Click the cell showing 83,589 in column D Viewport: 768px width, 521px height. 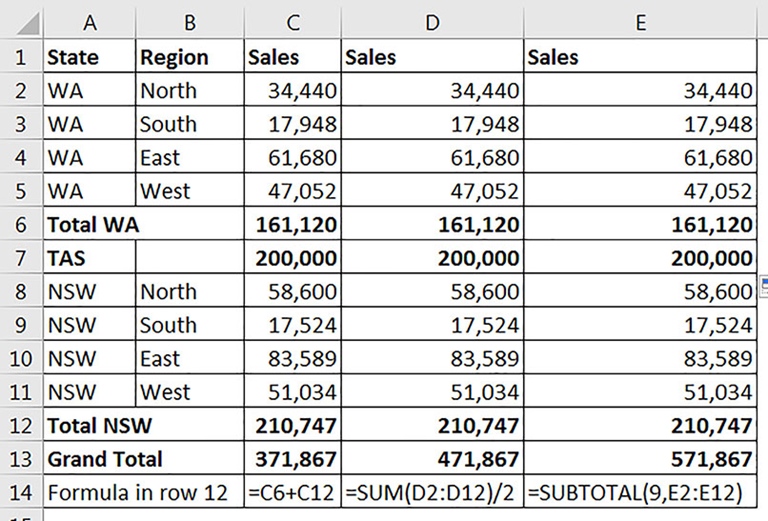[432, 358]
